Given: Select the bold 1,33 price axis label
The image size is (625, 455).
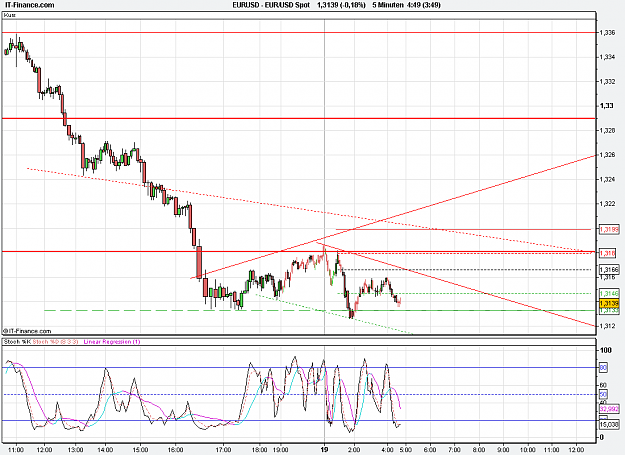Looking at the screenshot, I should pyautogui.click(x=606, y=106).
